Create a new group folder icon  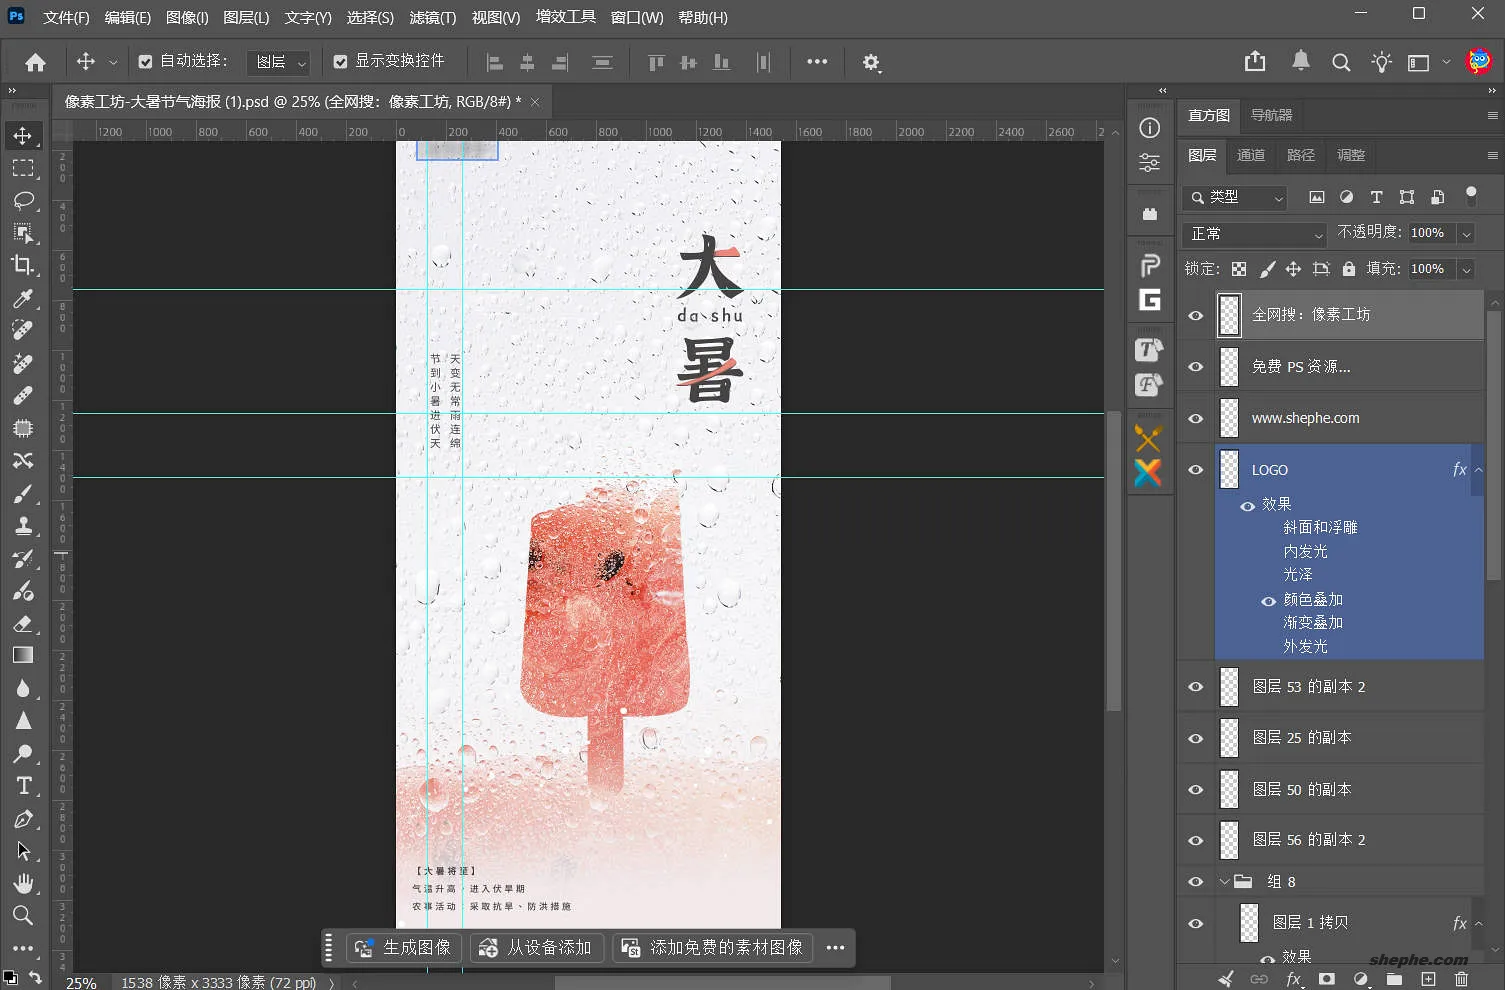[x=1394, y=979]
